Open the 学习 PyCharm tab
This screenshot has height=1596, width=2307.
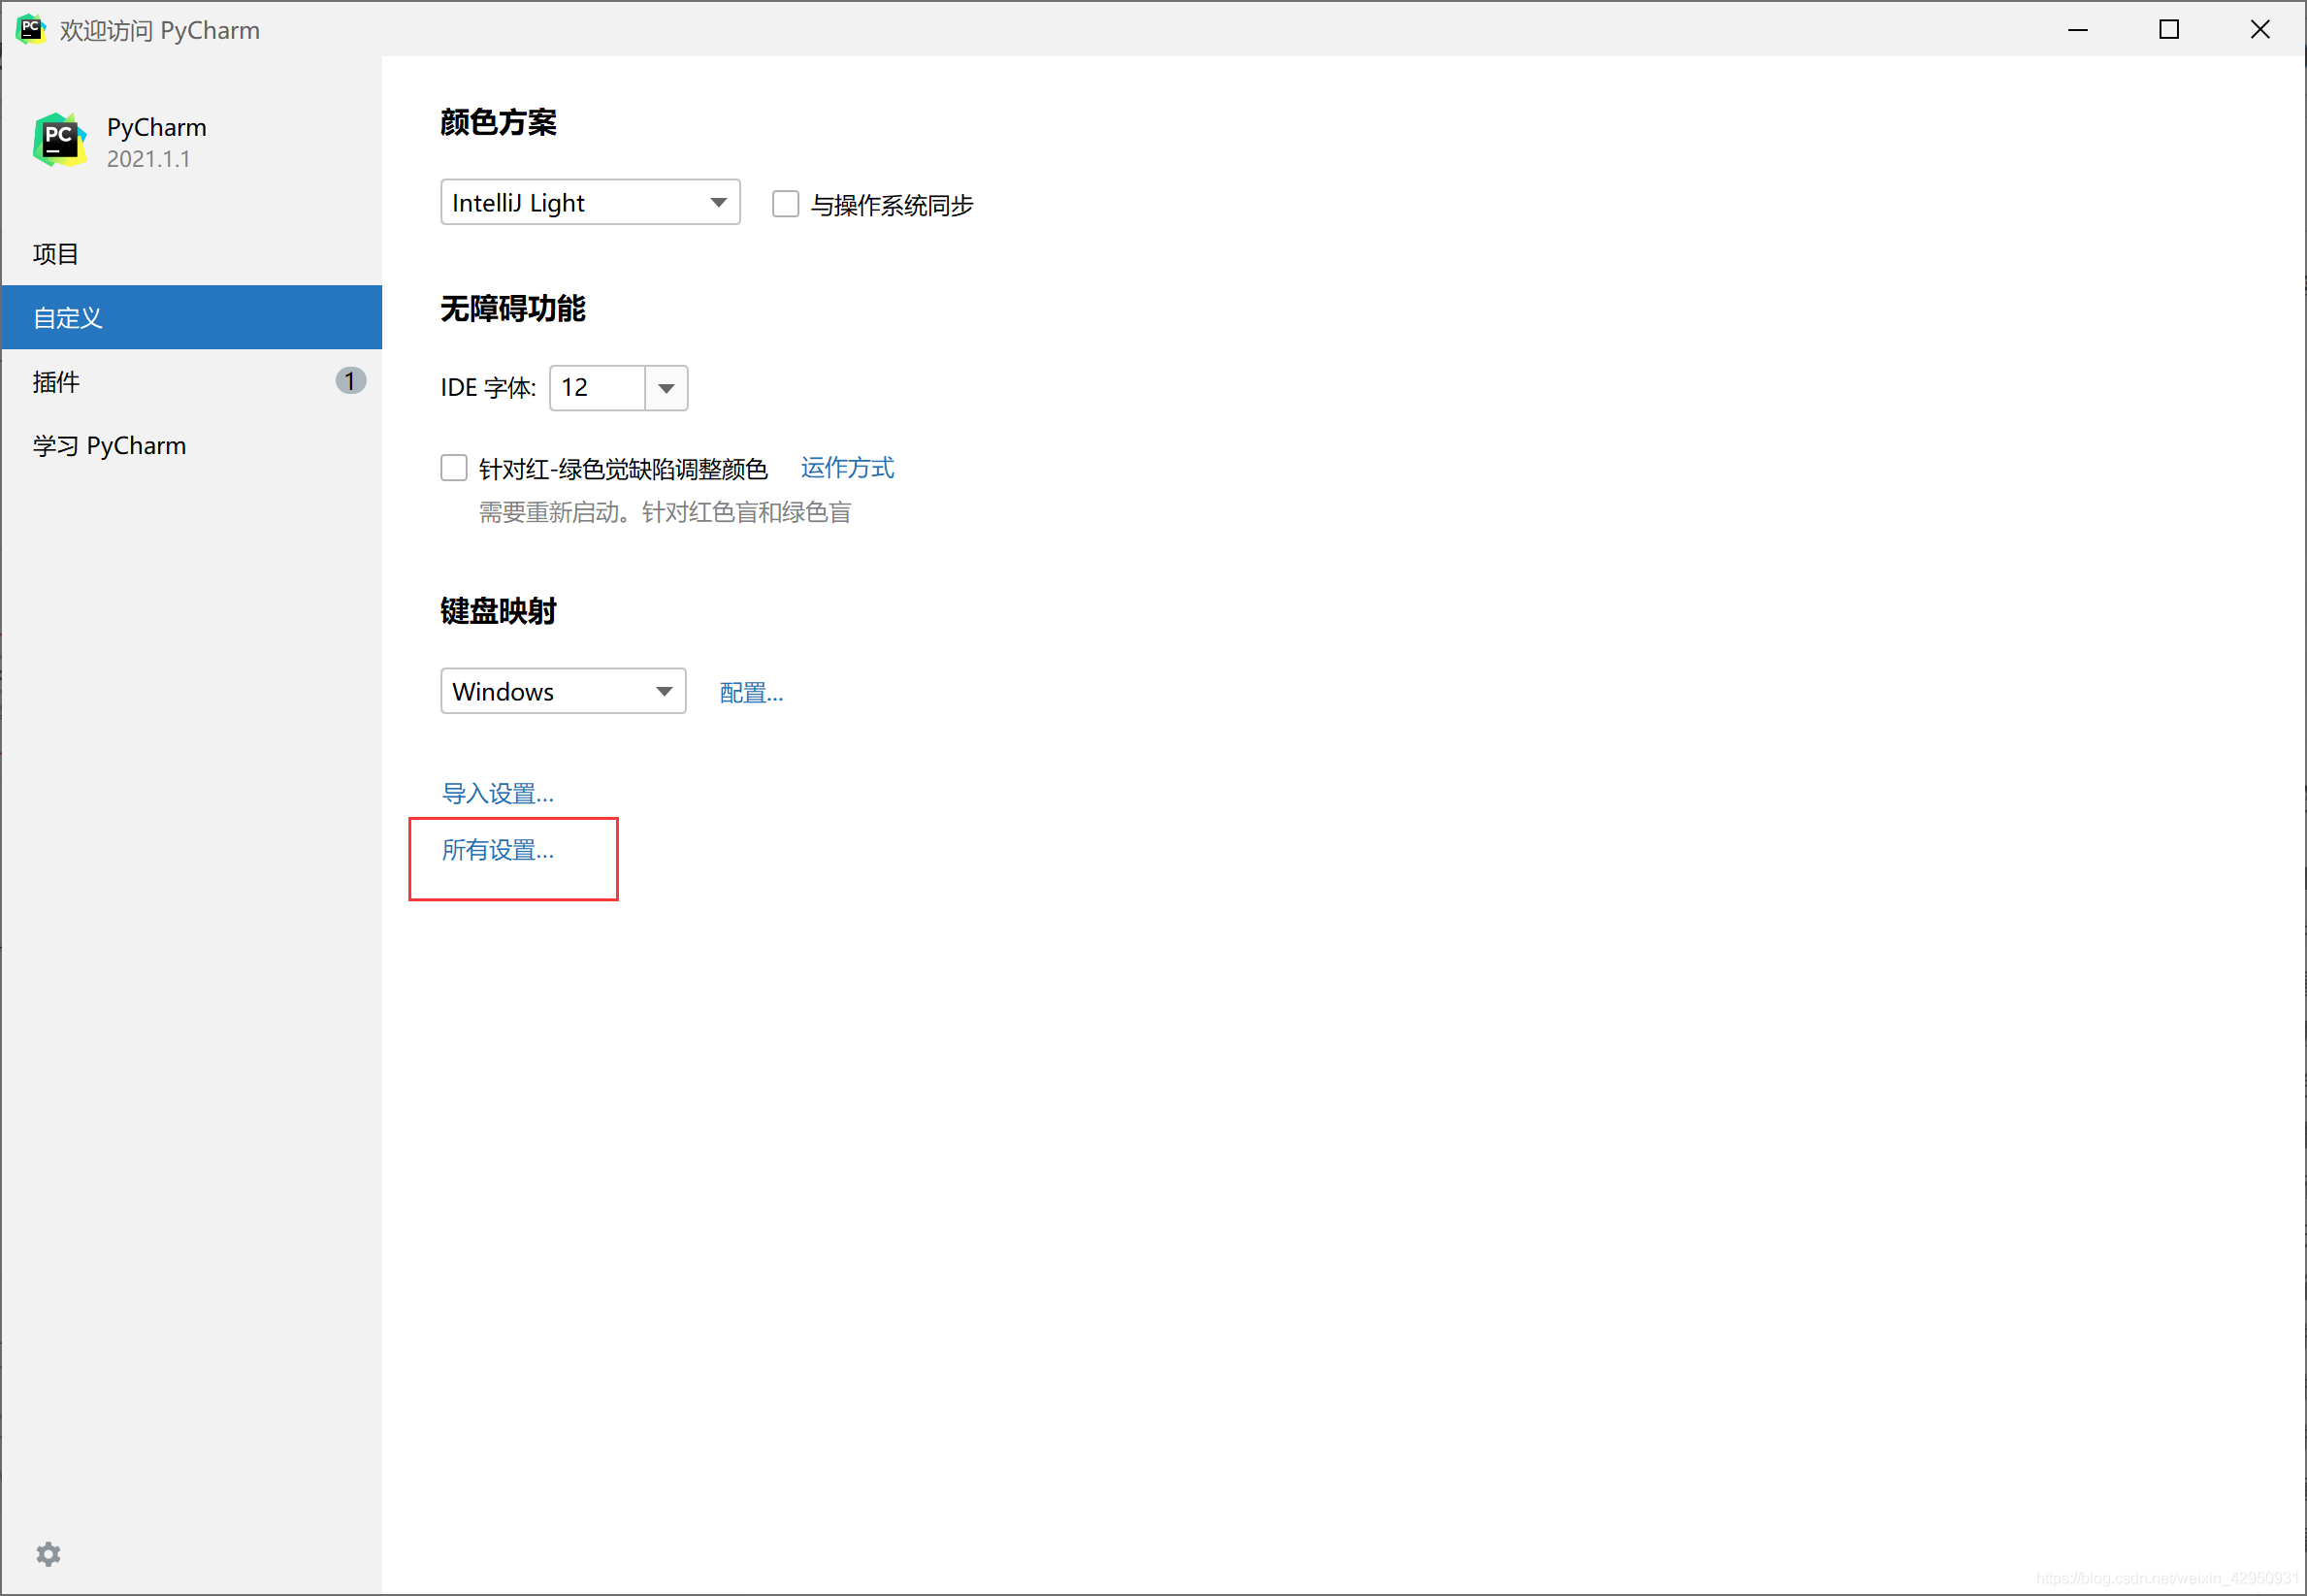[x=110, y=446]
